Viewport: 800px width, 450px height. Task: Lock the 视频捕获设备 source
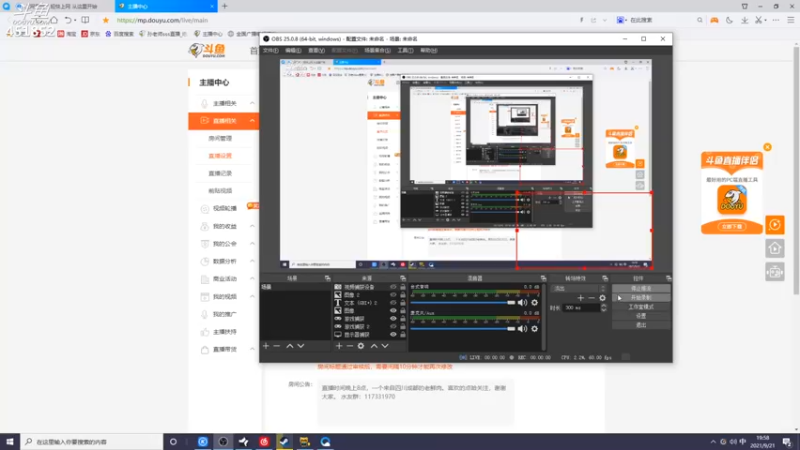403,287
